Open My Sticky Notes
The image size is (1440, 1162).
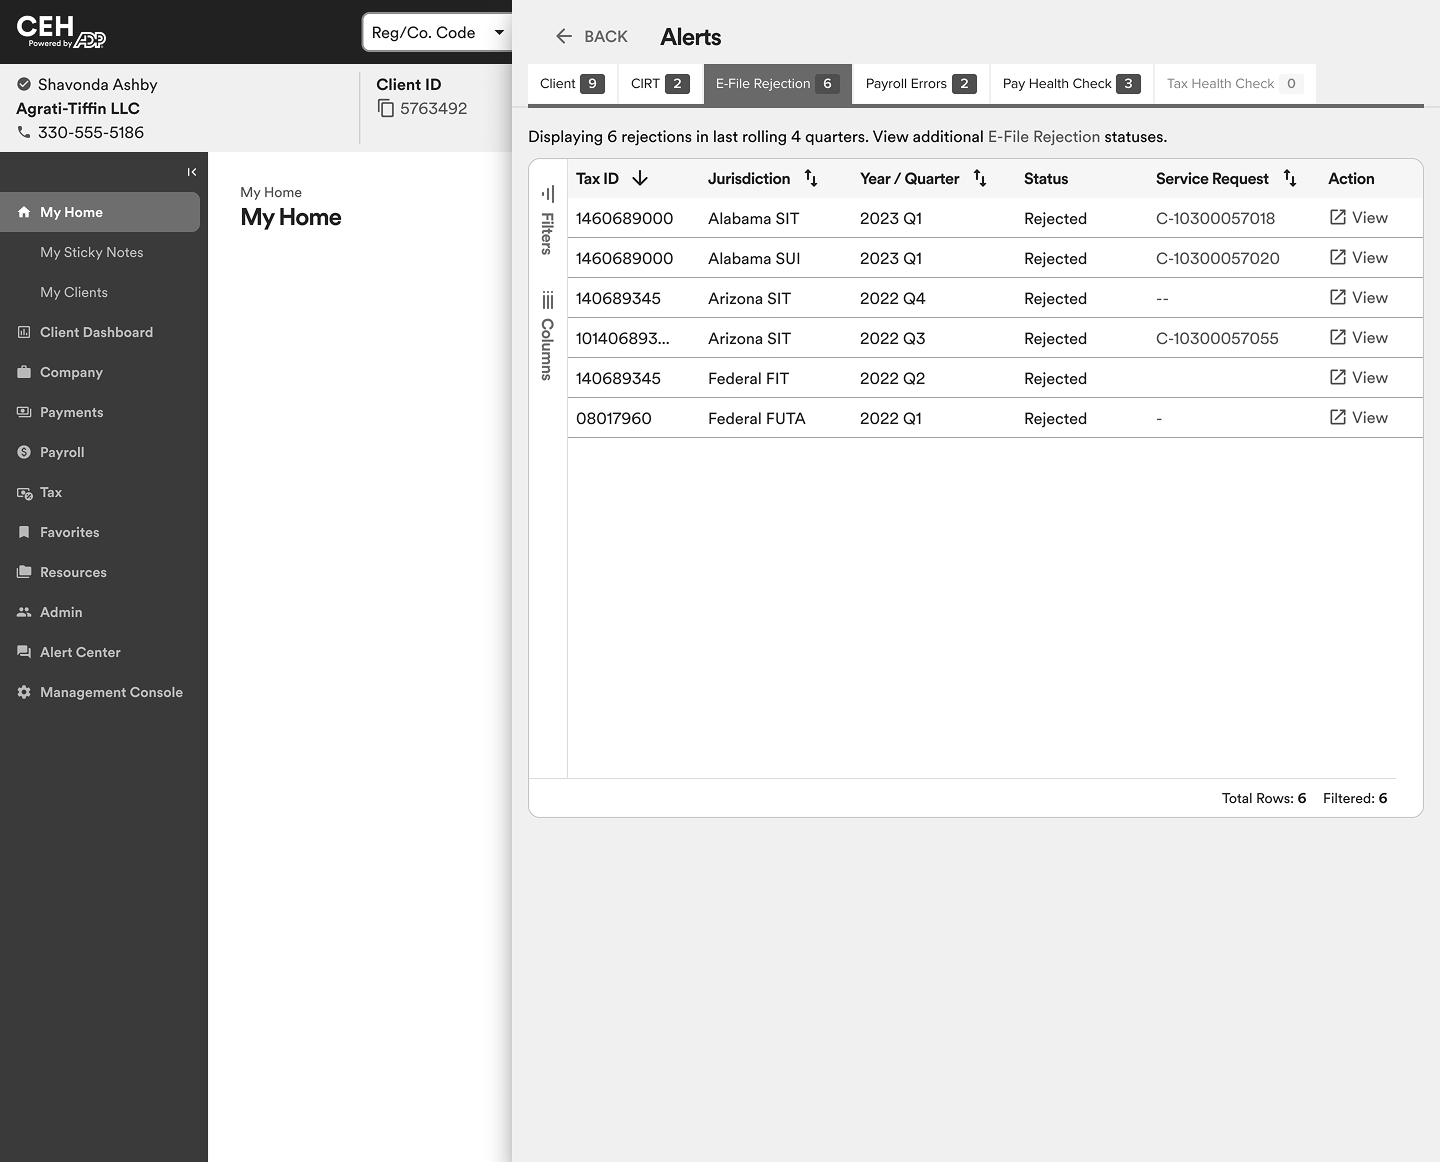point(91,252)
